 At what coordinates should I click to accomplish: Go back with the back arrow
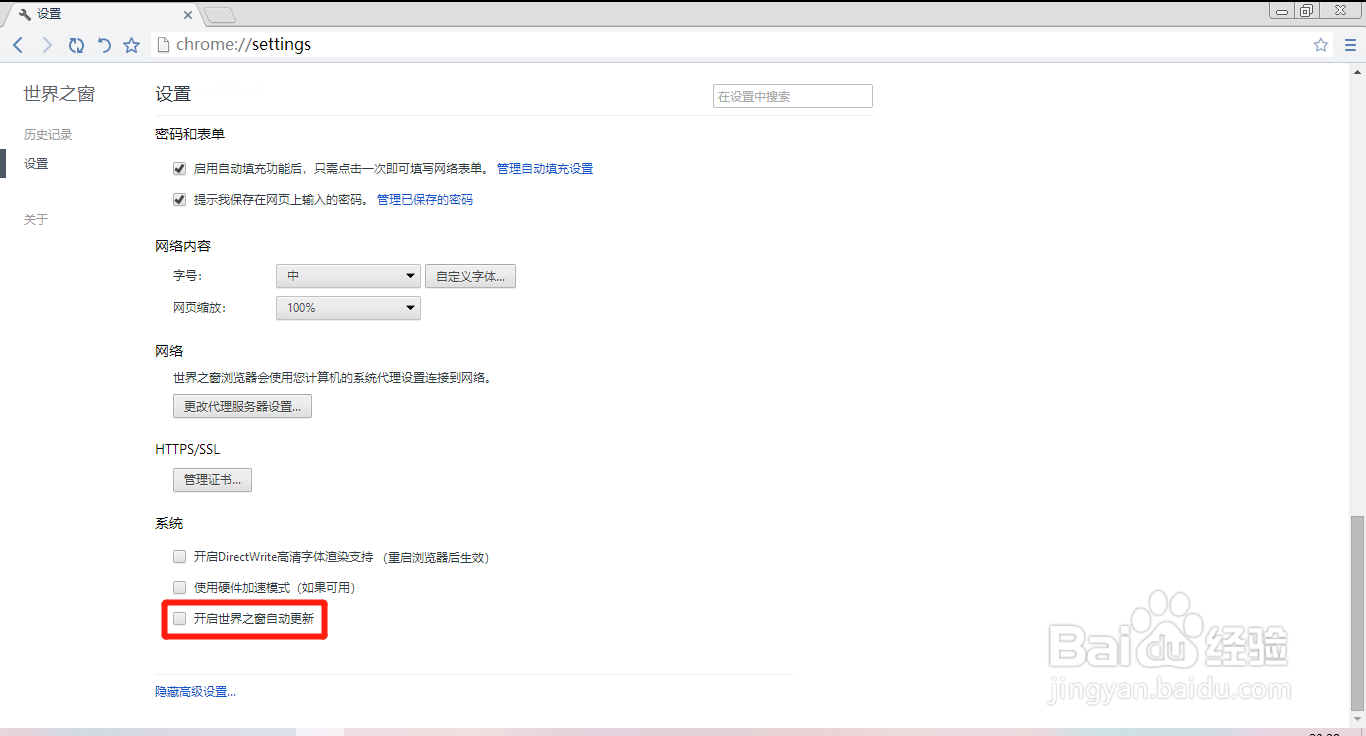pyautogui.click(x=18, y=45)
